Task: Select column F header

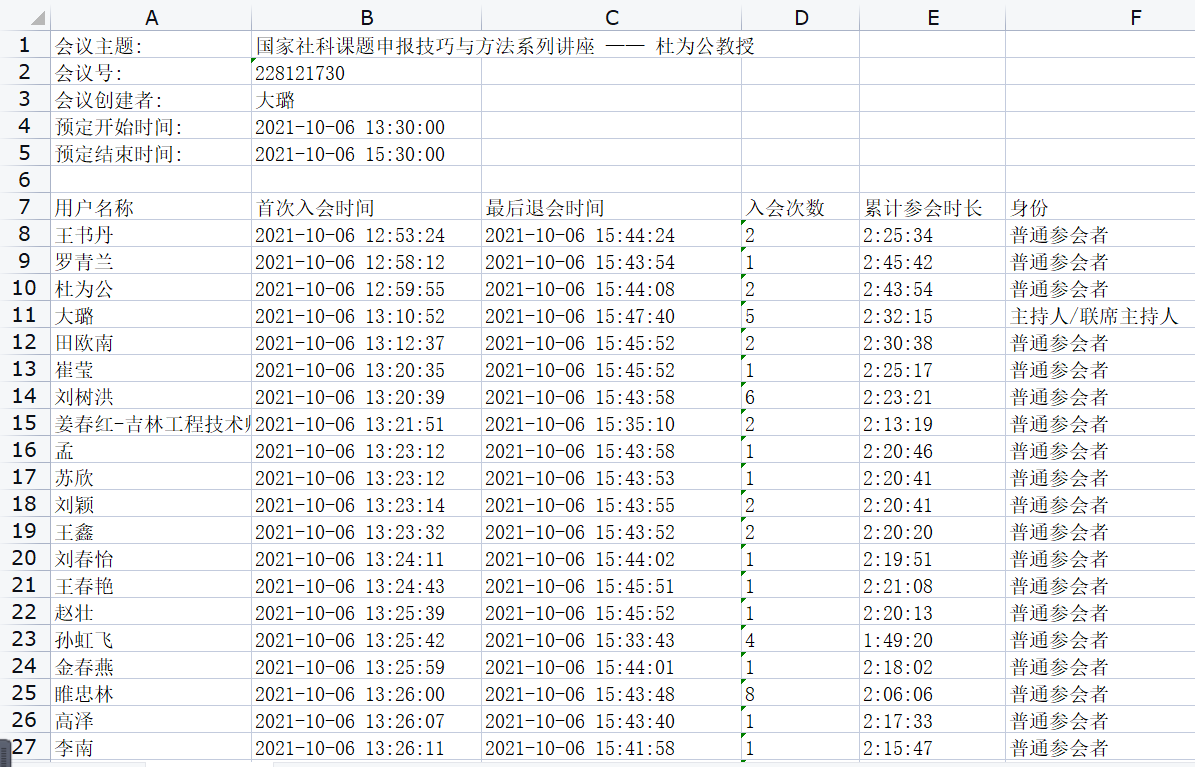Action: pos(1134,17)
